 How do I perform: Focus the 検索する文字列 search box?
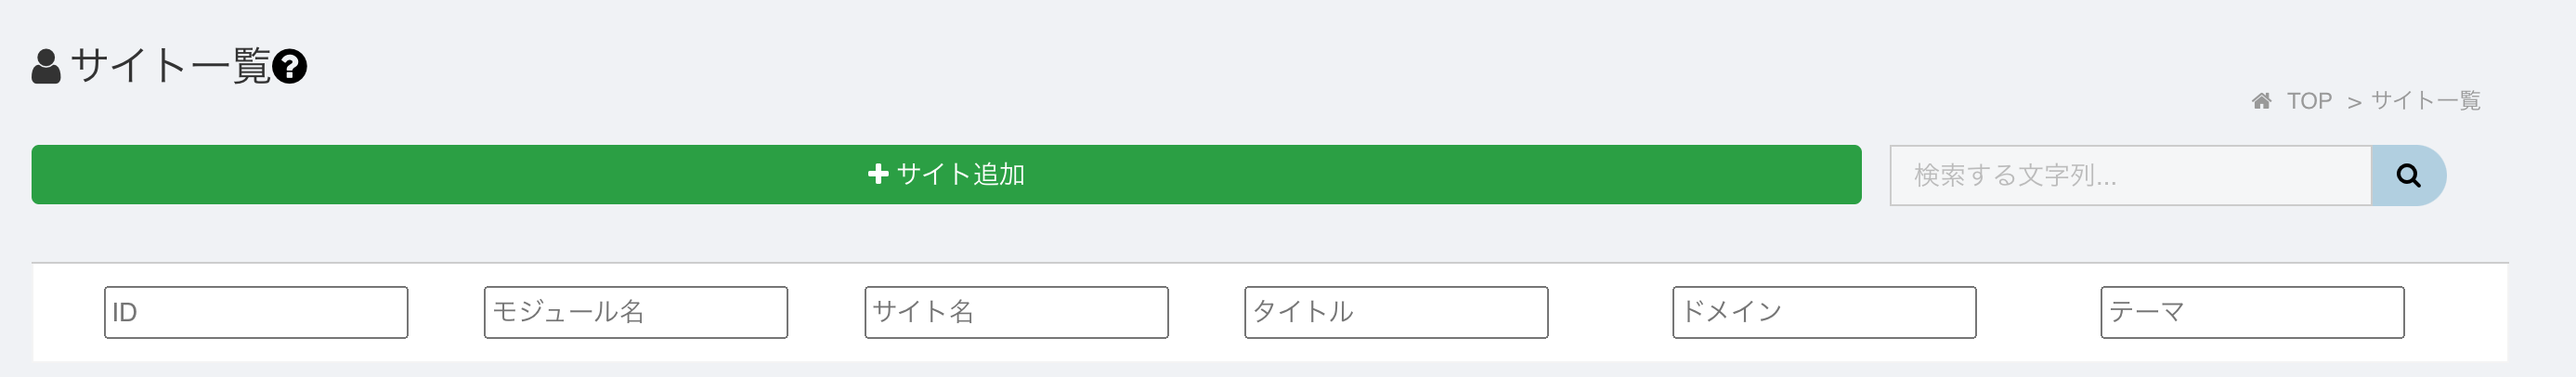[x=2130, y=176]
